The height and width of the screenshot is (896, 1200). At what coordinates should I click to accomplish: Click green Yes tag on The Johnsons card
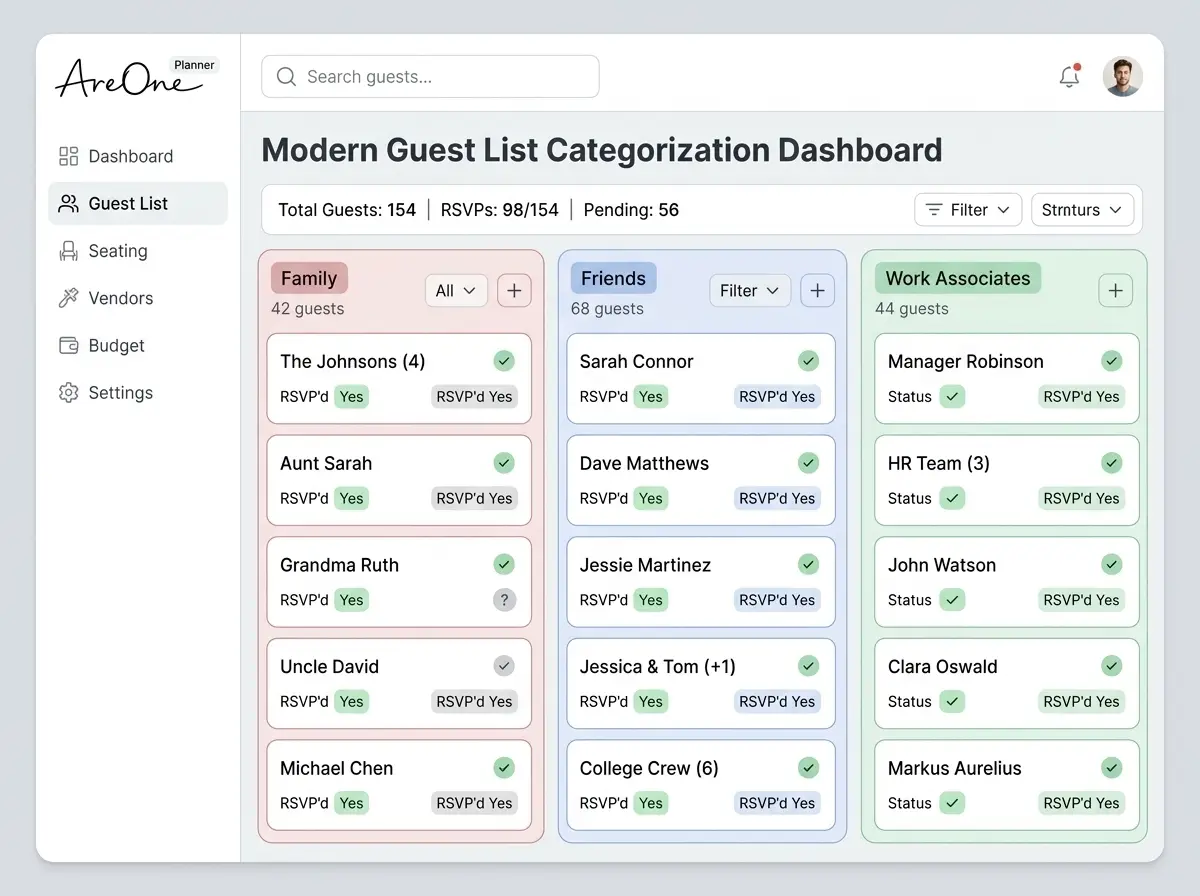point(351,397)
